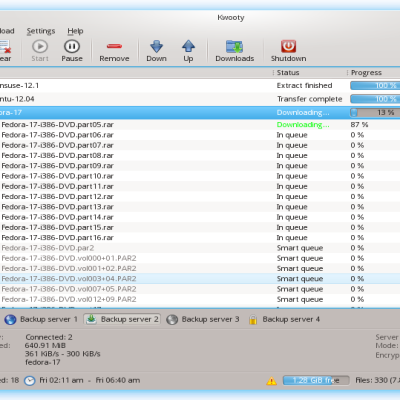This screenshot has height=400, width=400.
Task: Pause the downloads with Pause icon
Action: click(72, 46)
